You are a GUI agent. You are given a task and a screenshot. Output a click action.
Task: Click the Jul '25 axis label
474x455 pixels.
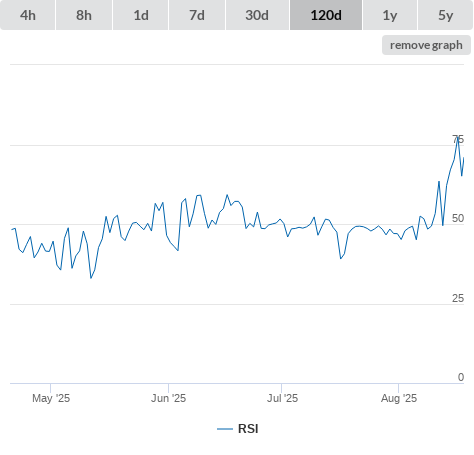point(282,398)
